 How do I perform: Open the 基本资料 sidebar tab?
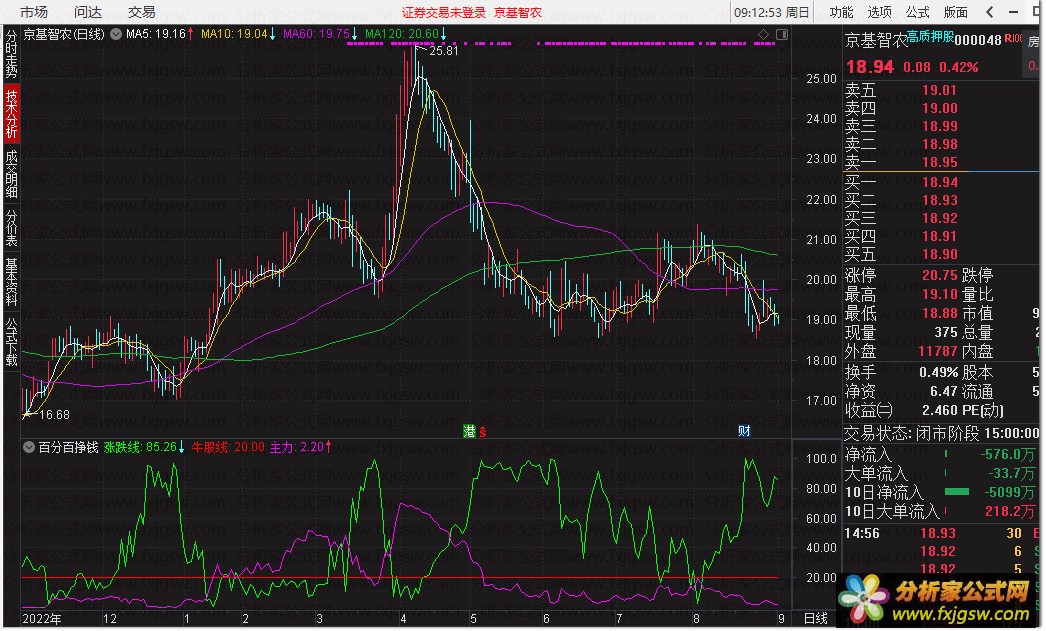pos(11,282)
